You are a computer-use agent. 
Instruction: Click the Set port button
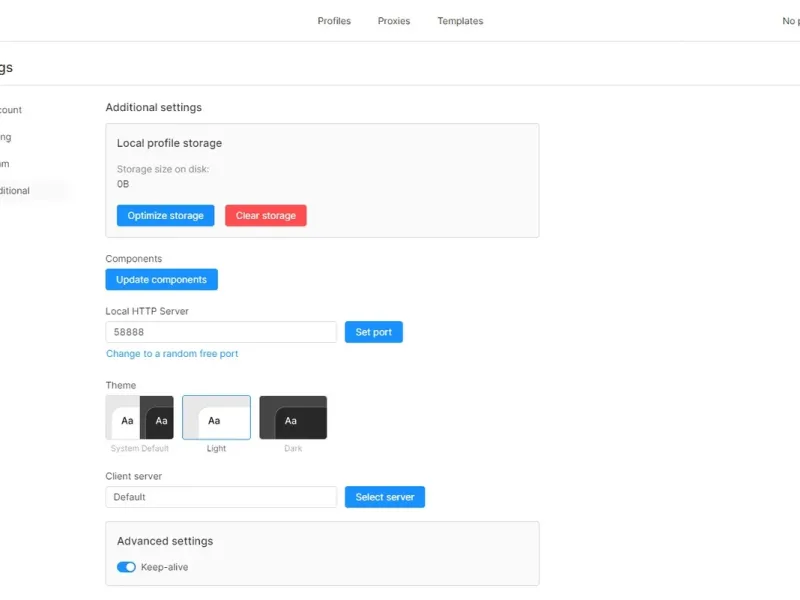click(373, 332)
